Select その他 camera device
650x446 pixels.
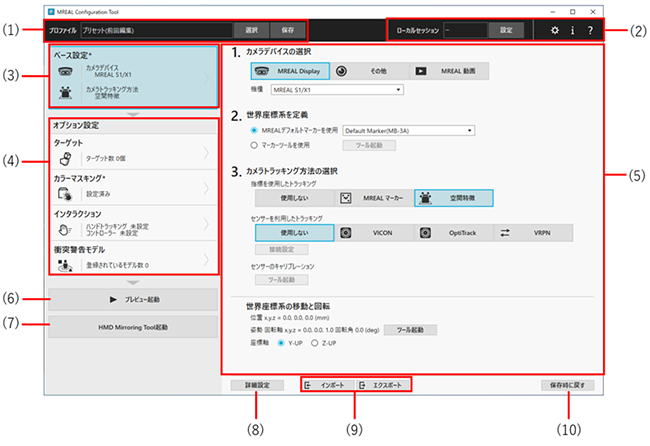click(370, 71)
